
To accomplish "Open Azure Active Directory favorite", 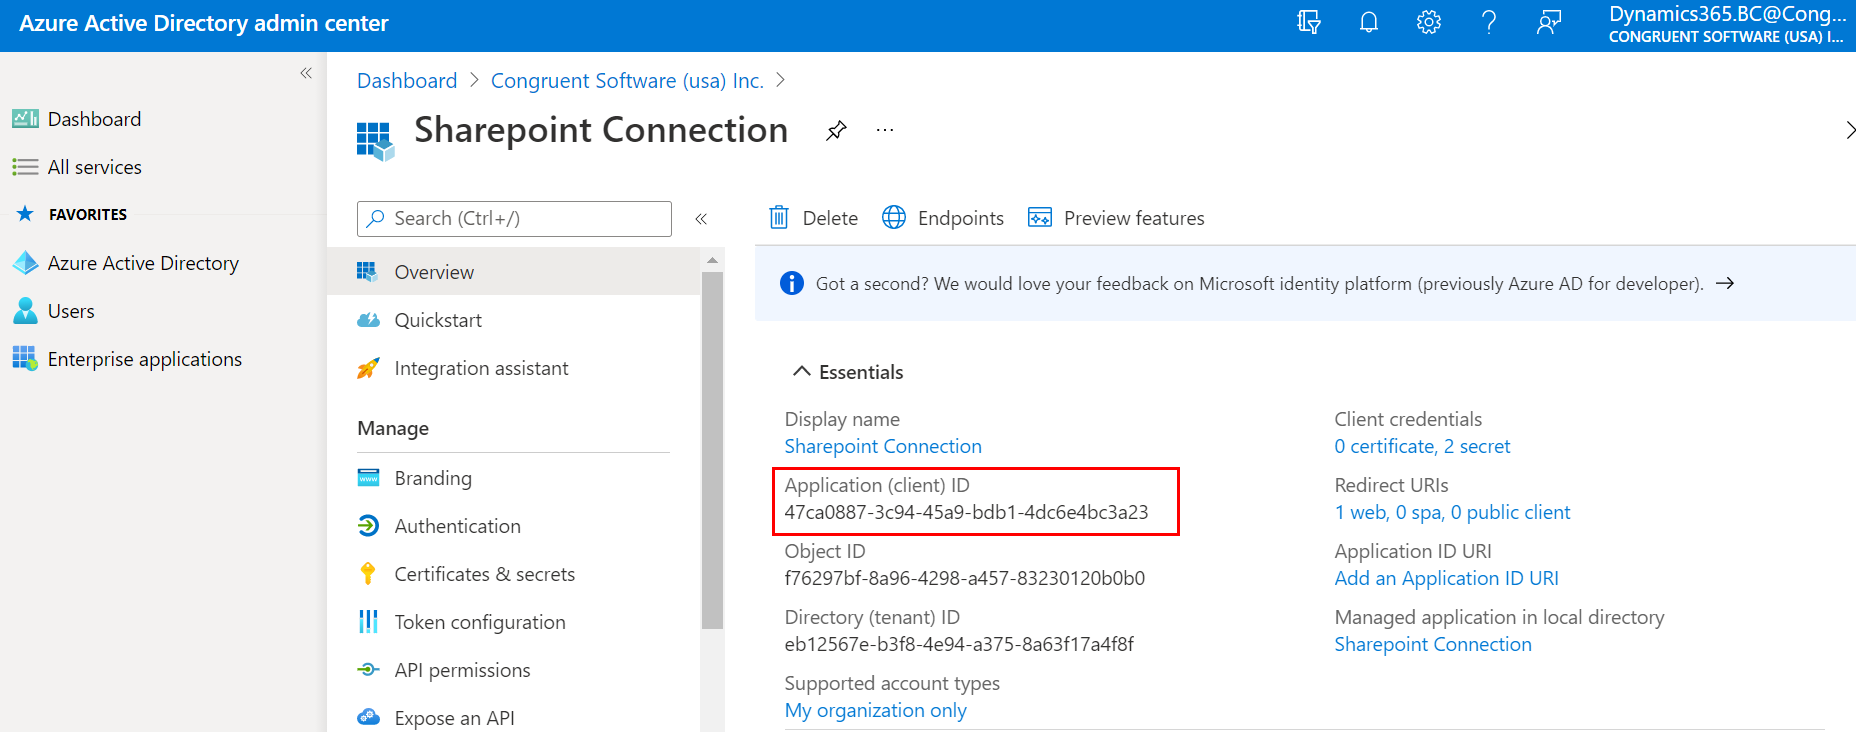I will pyautogui.click(x=143, y=263).
